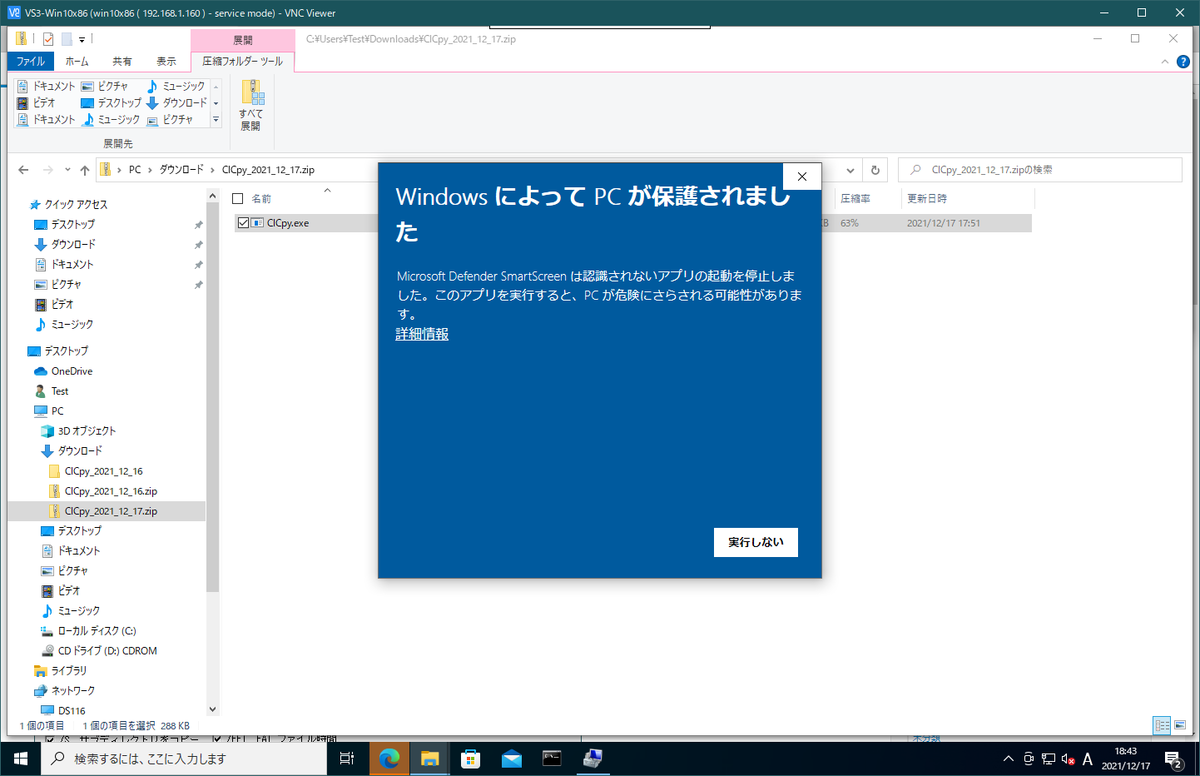Viewport: 1200px width, 776px height.
Task: Expand the extract-to gallery More button
Action: [x=216, y=119]
